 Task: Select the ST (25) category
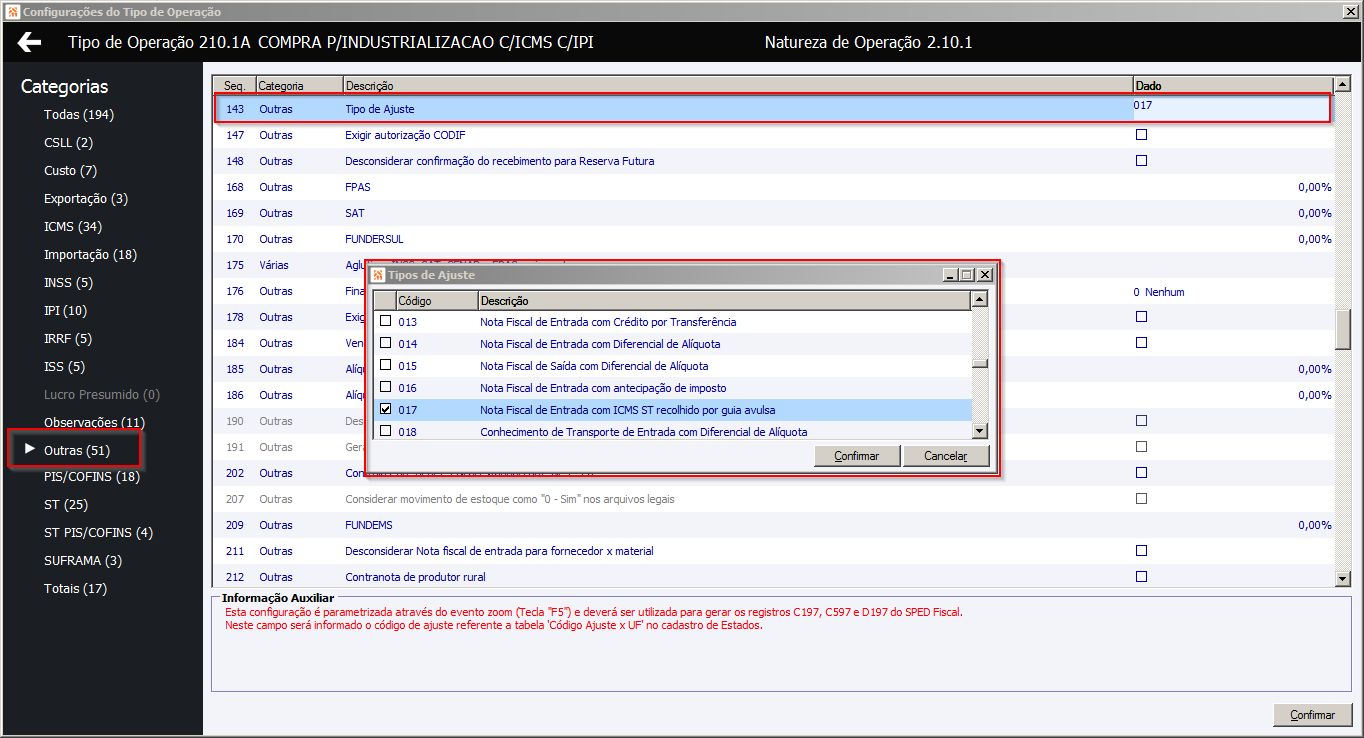66,505
